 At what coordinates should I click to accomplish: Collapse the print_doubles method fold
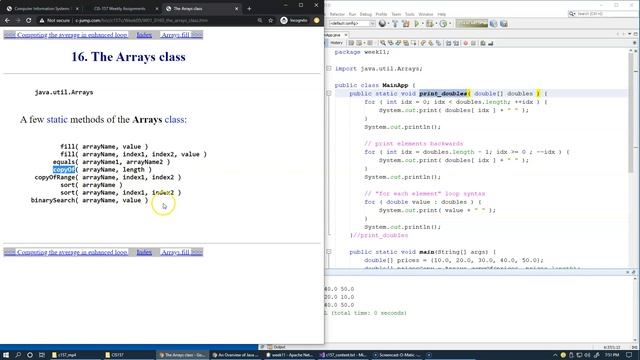[x=329, y=93]
